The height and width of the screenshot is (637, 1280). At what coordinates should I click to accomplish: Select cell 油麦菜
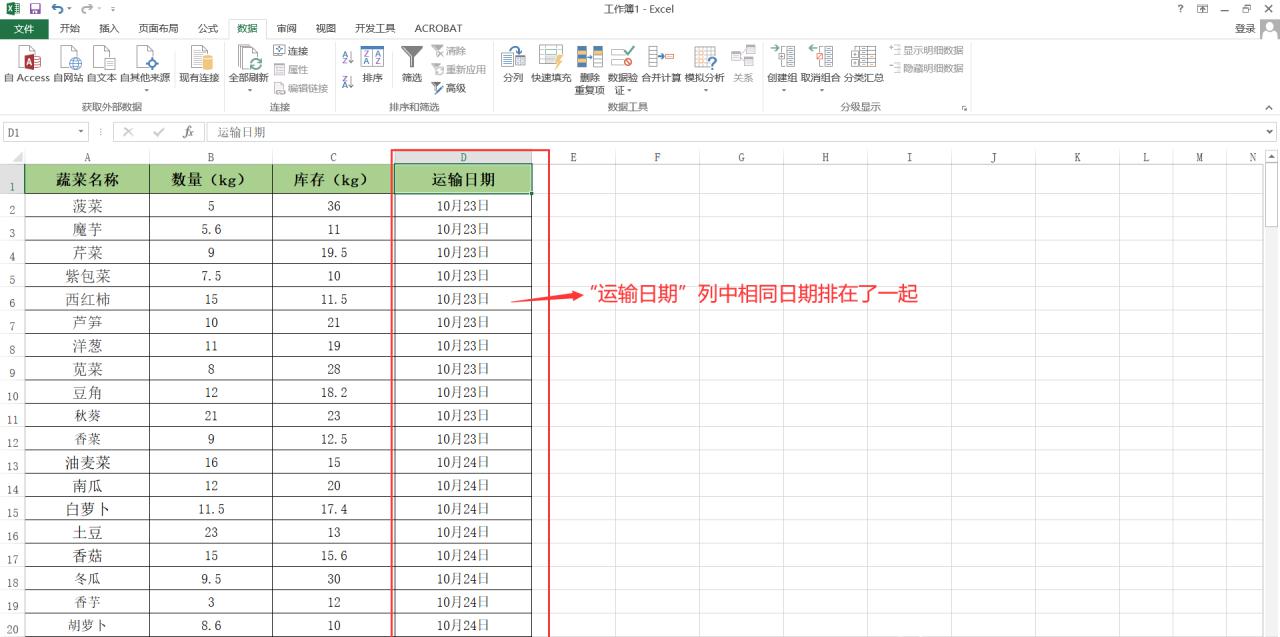pos(87,462)
